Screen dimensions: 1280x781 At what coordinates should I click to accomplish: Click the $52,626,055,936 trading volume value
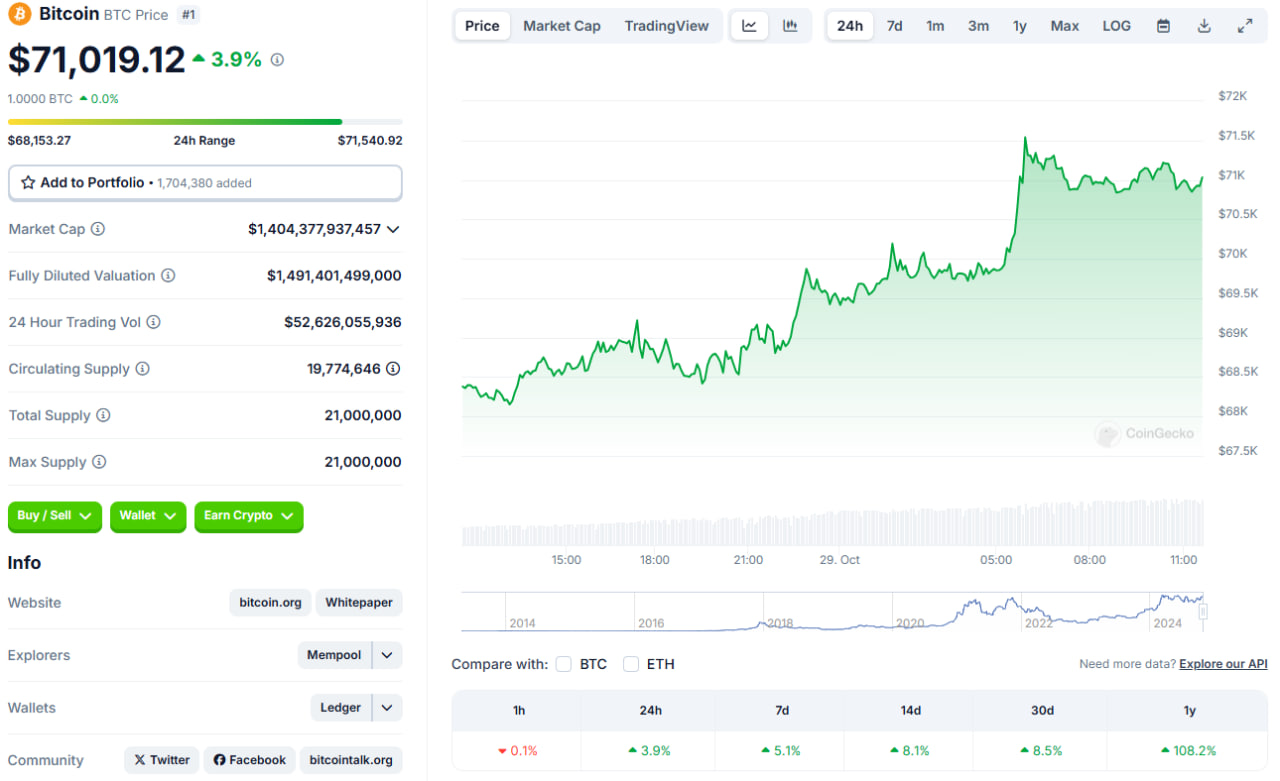(x=343, y=322)
